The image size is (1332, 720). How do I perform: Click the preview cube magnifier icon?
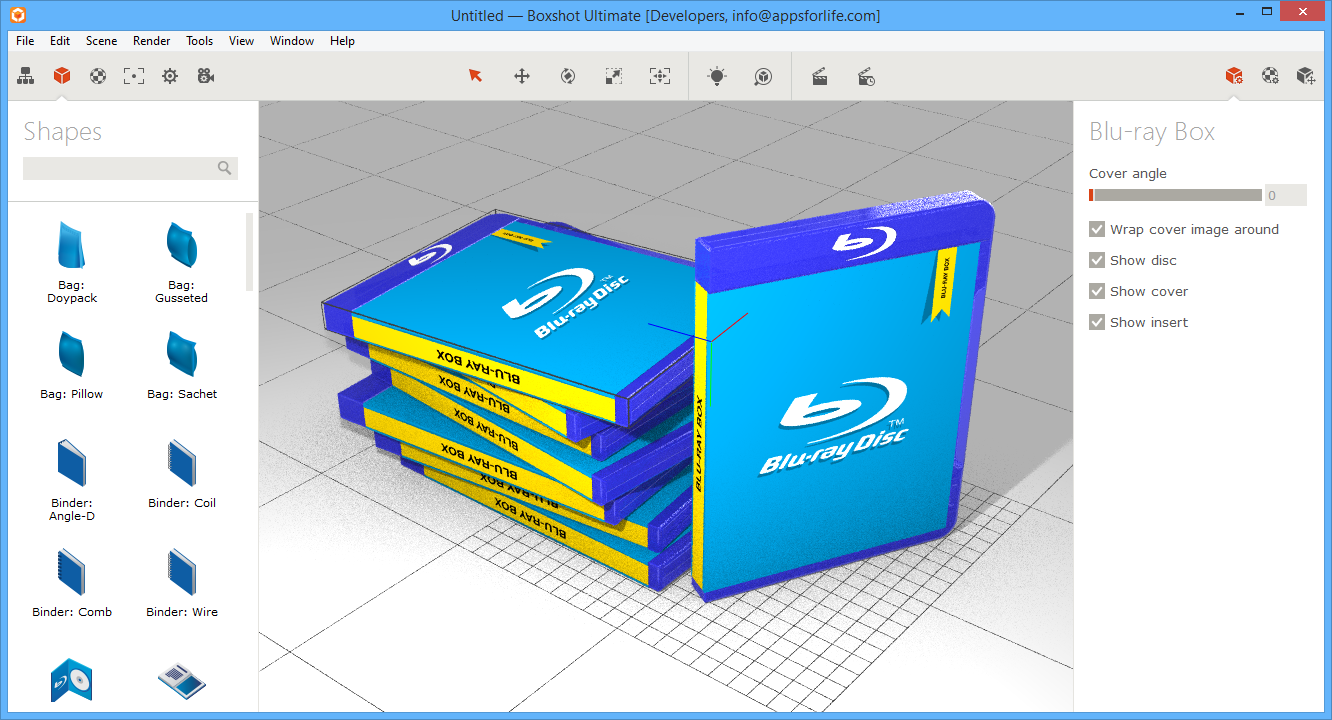(763, 76)
